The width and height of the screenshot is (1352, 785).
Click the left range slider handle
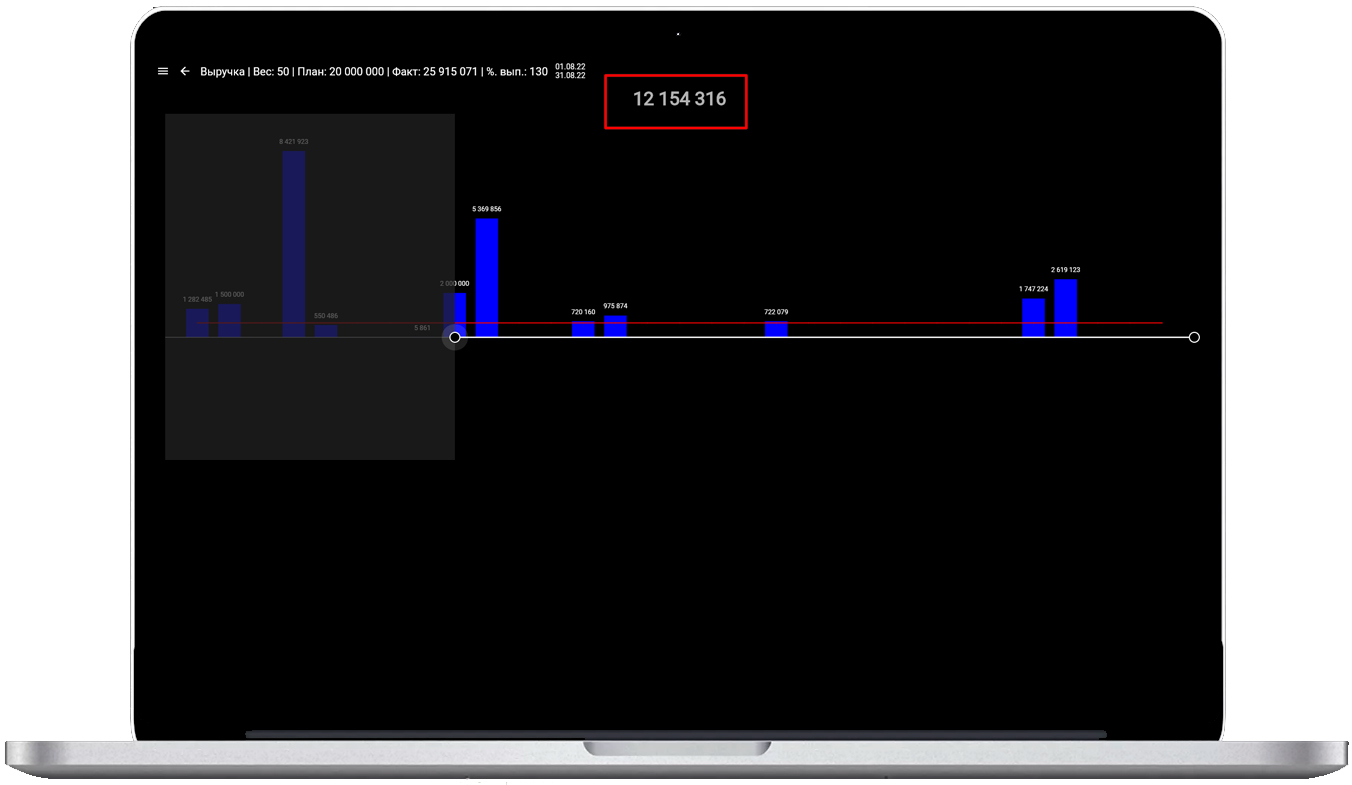[x=455, y=337]
